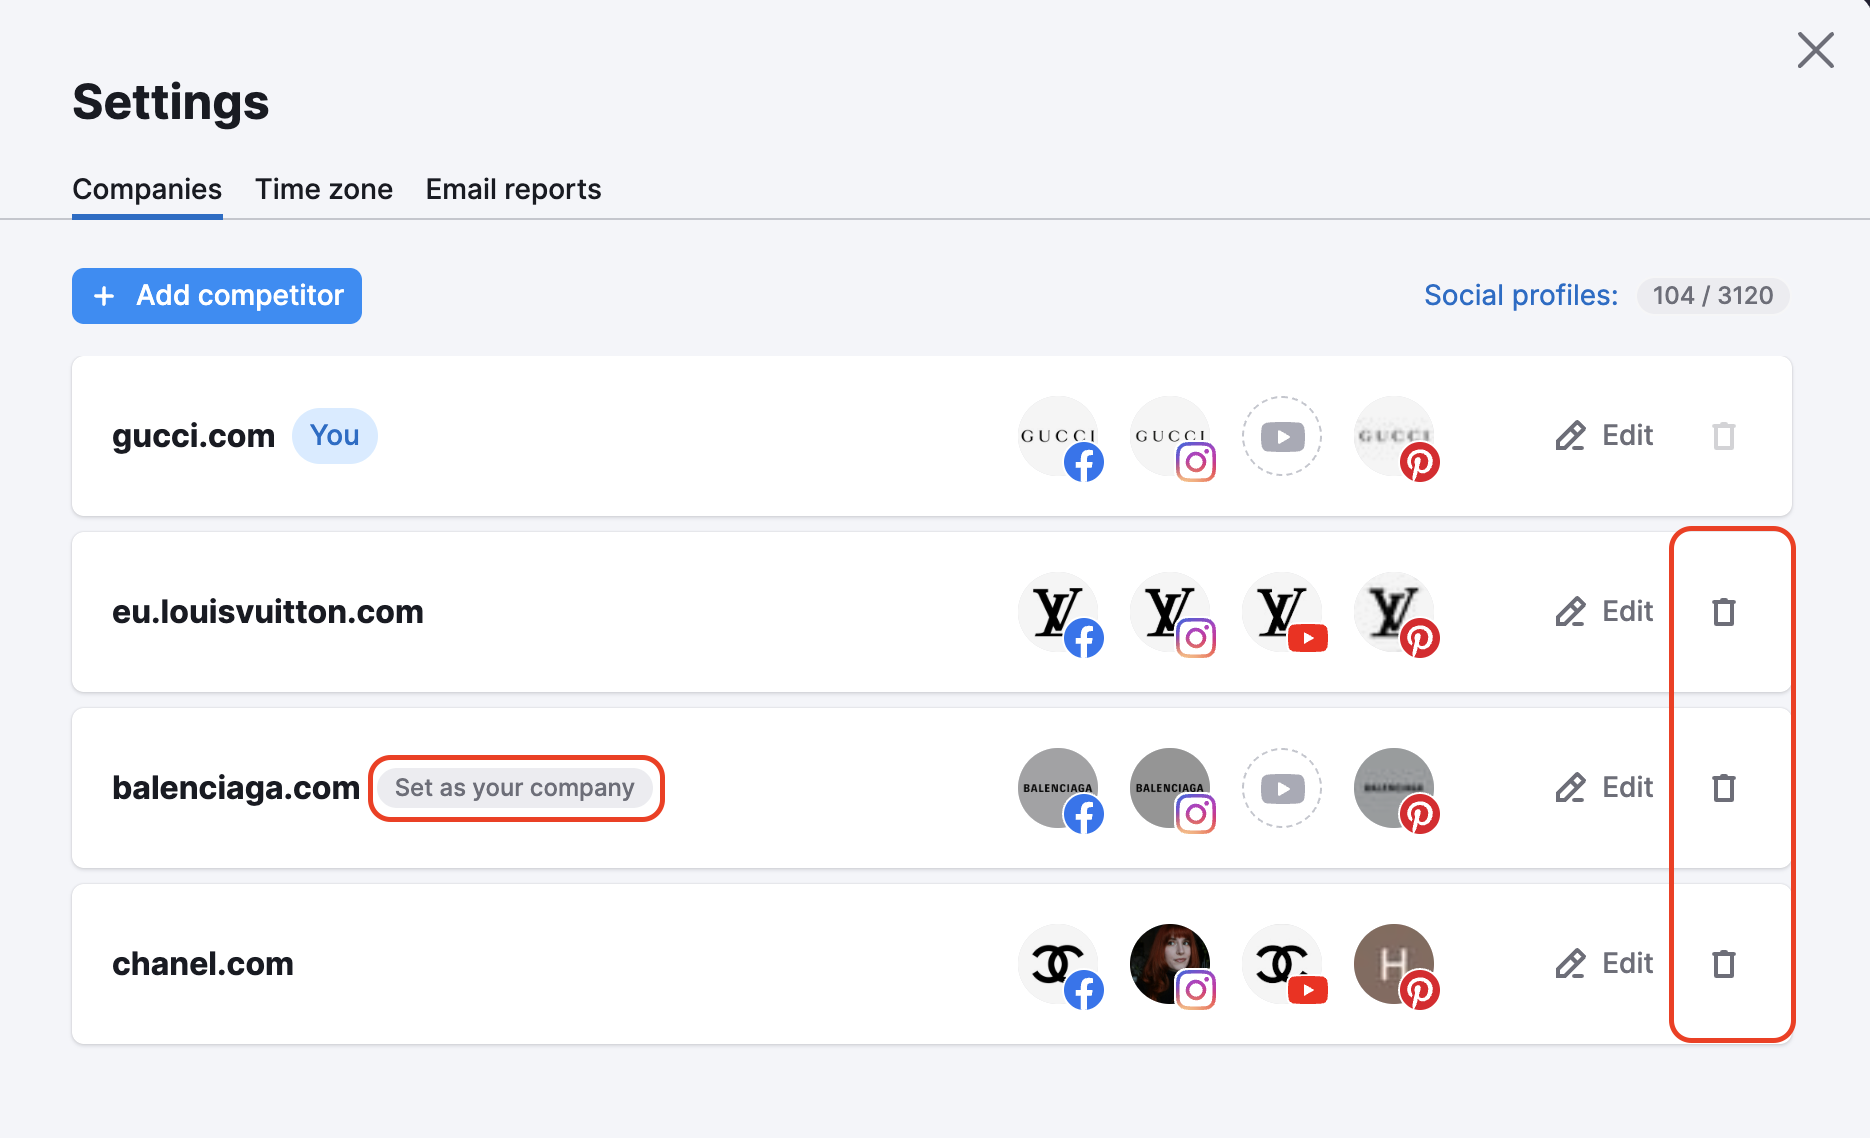Click the trash icon for balenciaga.com
Screen dimensions: 1870x1138
(x=1723, y=789)
